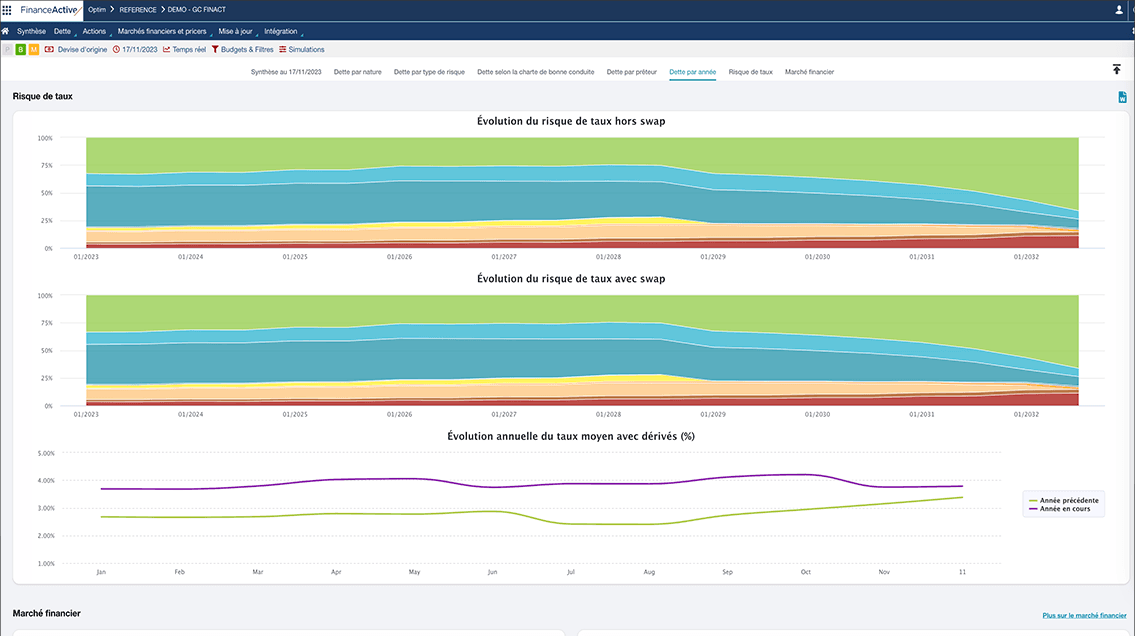Click the home icon in navigation bar

coord(6,31)
